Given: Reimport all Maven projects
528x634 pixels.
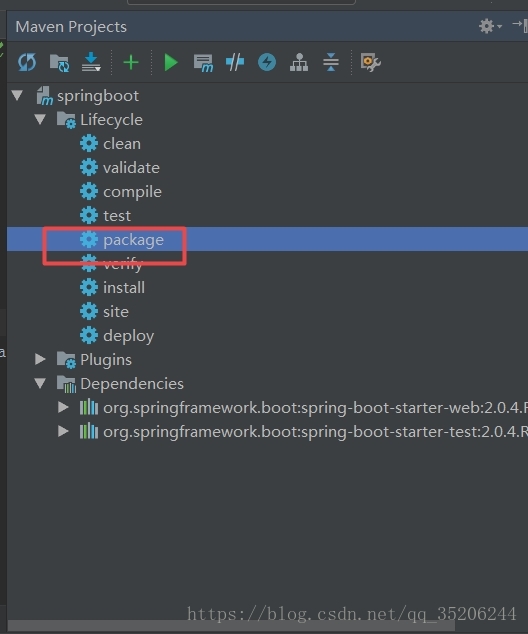Looking at the screenshot, I should (27, 63).
